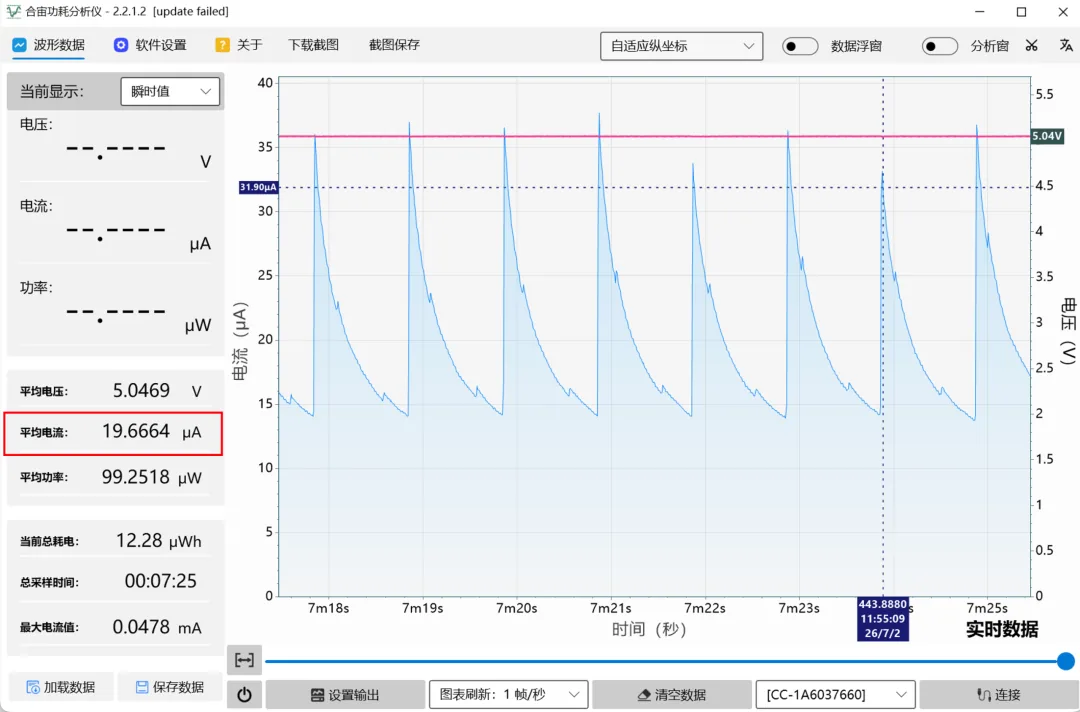Click the app logo in title bar

pyautogui.click(x=13, y=12)
